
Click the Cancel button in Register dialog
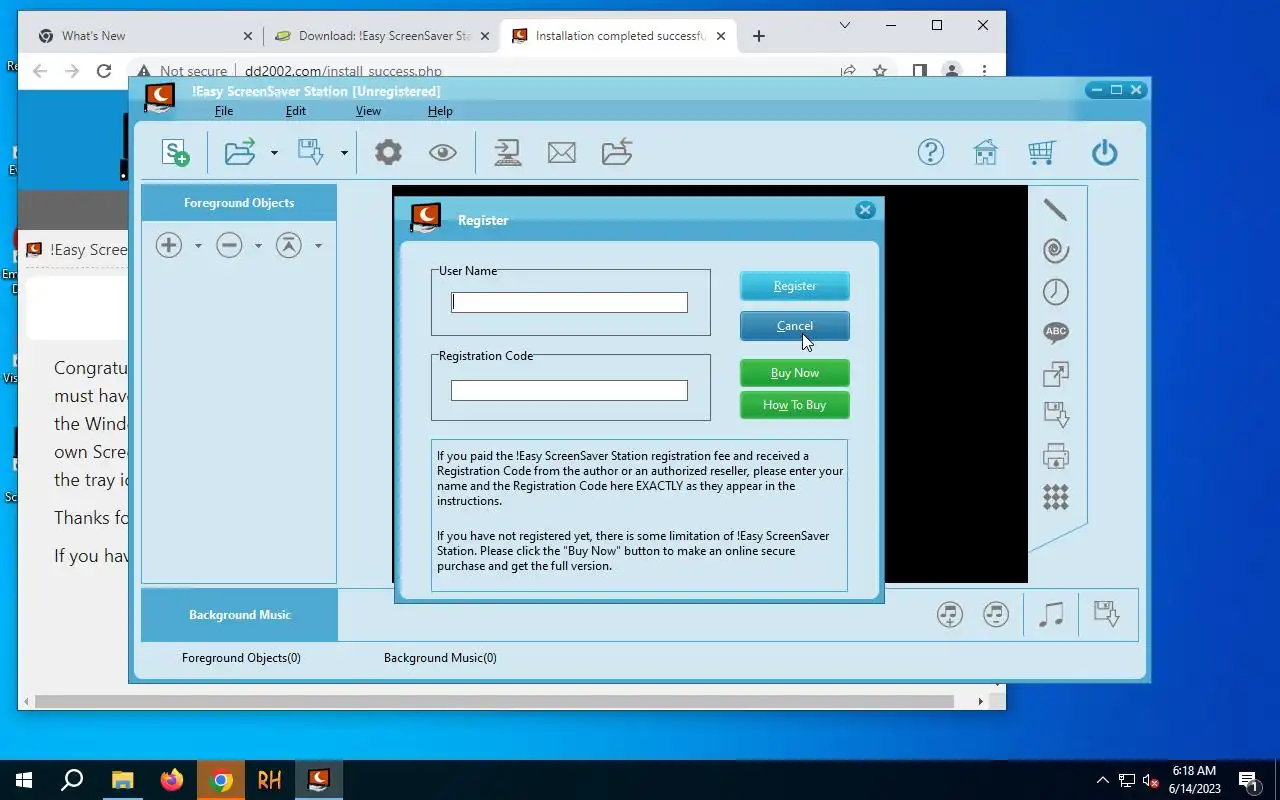(795, 326)
